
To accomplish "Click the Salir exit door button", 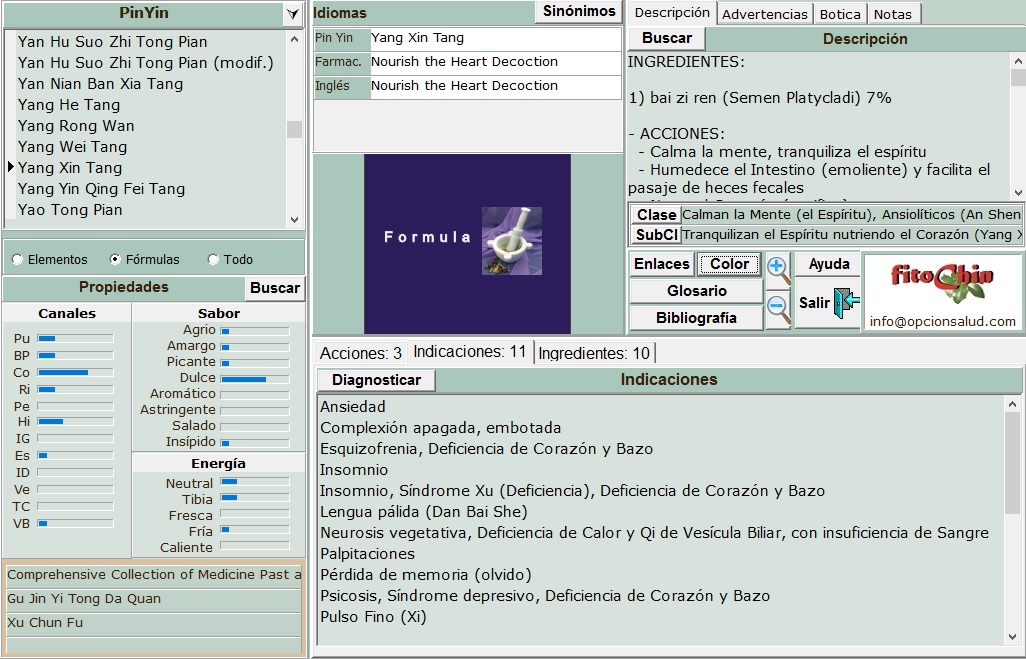I will pos(828,303).
